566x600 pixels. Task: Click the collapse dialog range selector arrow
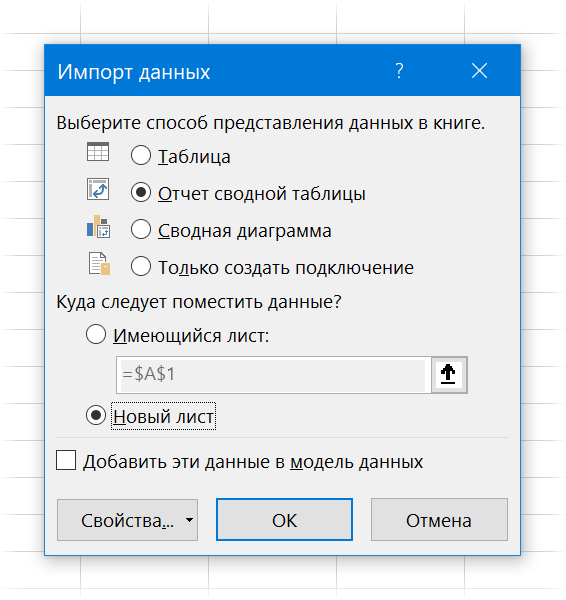[449, 375]
